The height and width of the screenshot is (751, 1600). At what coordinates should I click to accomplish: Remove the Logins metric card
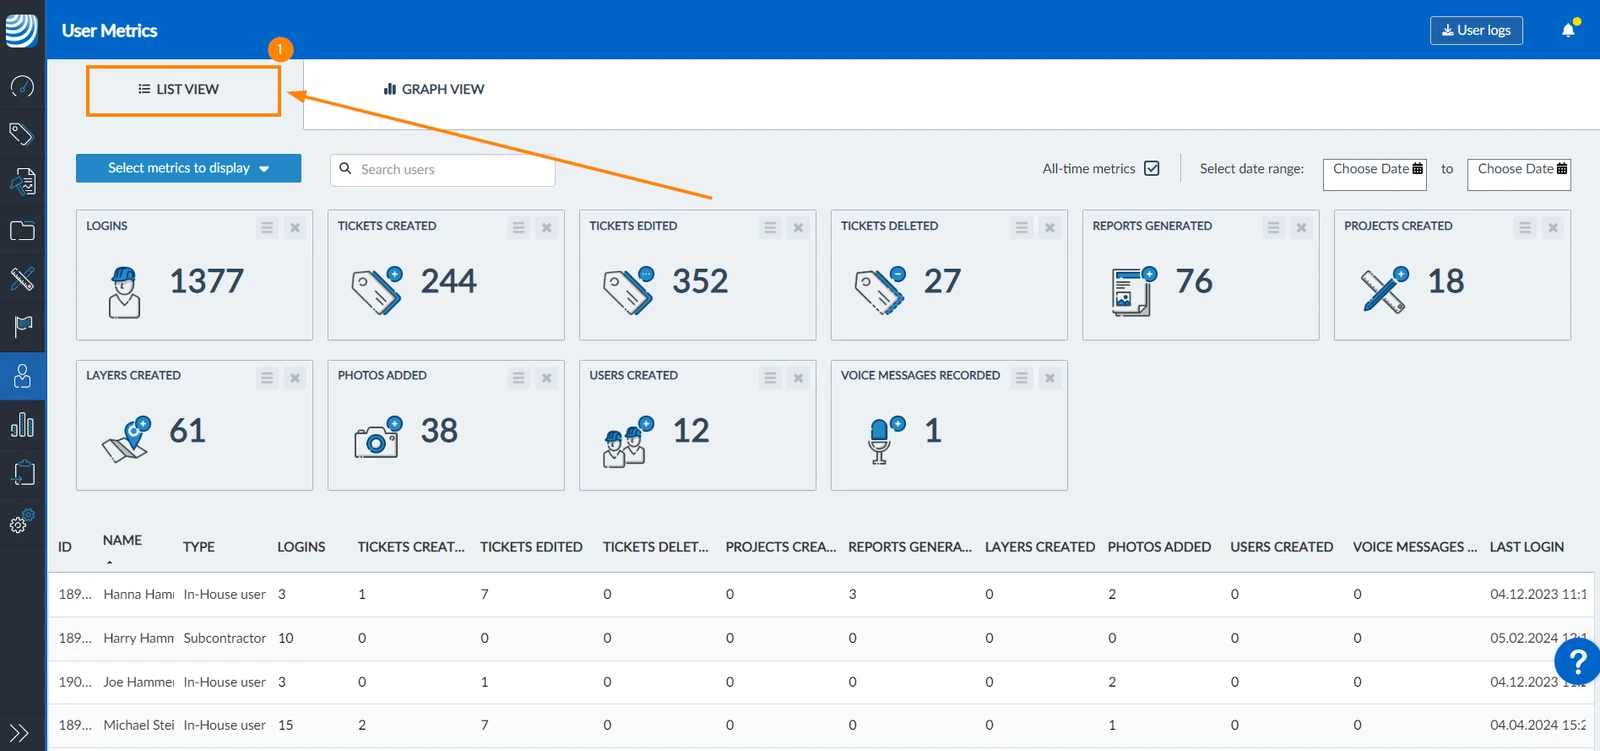coord(295,228)
